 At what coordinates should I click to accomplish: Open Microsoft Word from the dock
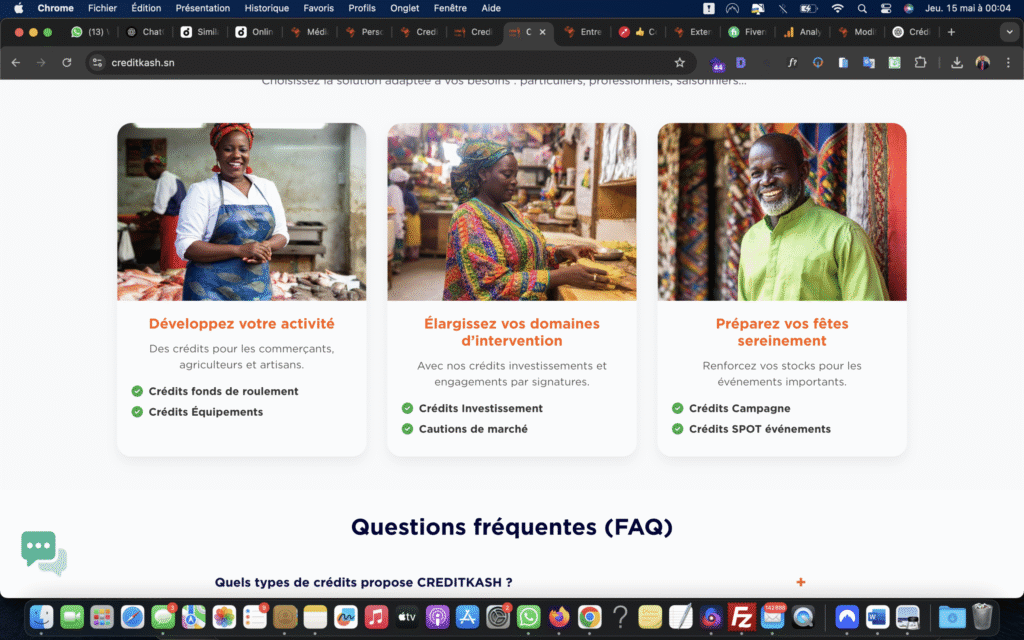877,616
